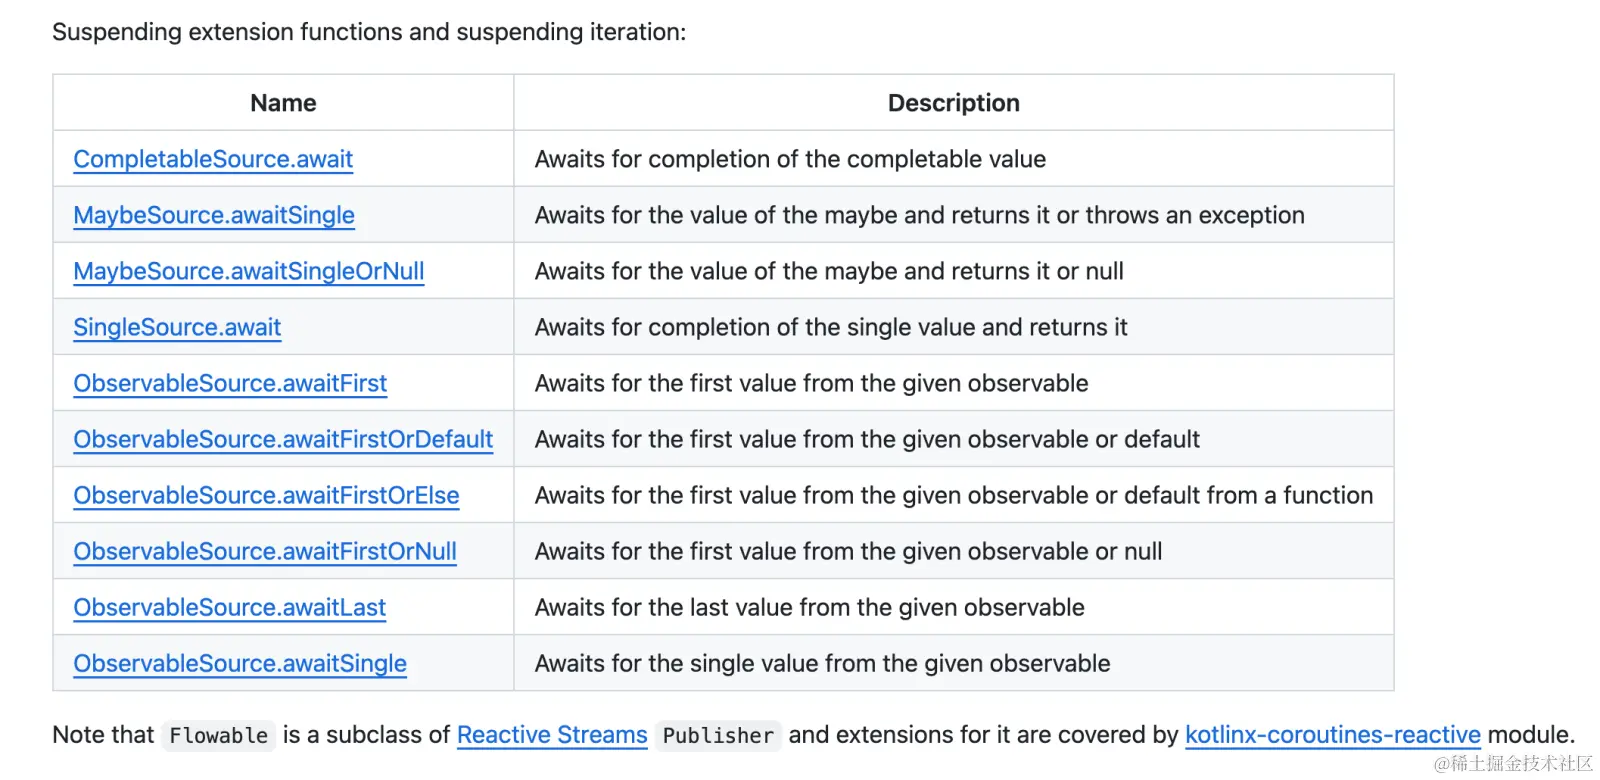Viewport: 1600px width, 780px height.
Task: Open the ObservableSource.awaitLast link
Action: click(229, 607)
